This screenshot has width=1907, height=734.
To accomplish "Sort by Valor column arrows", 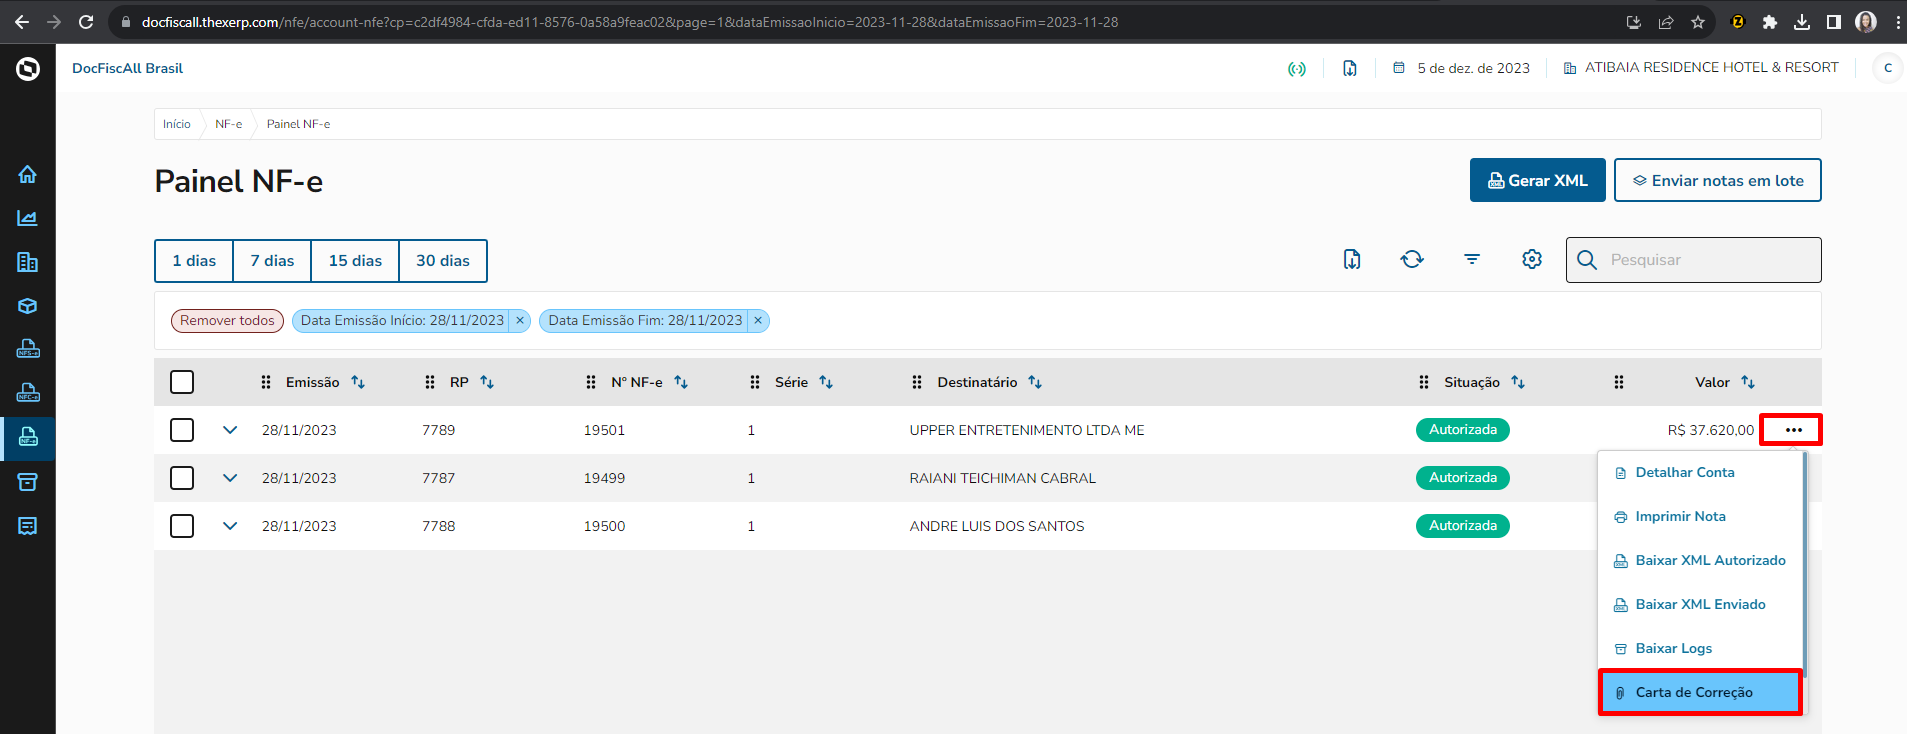I will pos(1748,382).
